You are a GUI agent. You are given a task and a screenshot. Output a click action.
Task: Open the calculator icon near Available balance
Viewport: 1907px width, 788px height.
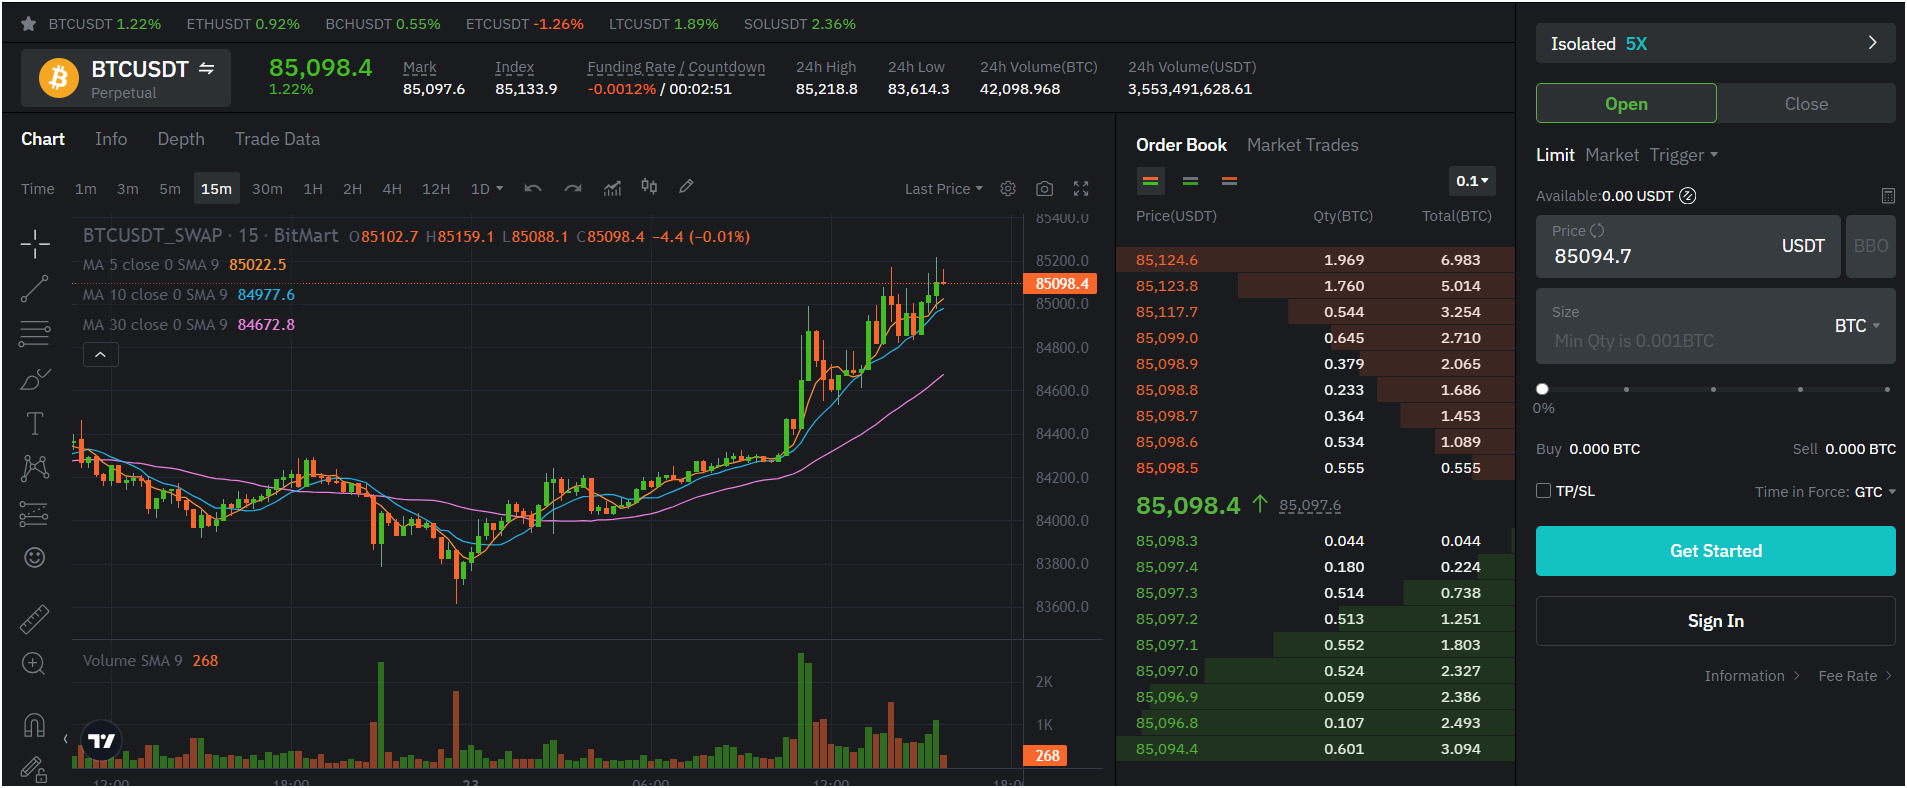(1888, 196)
